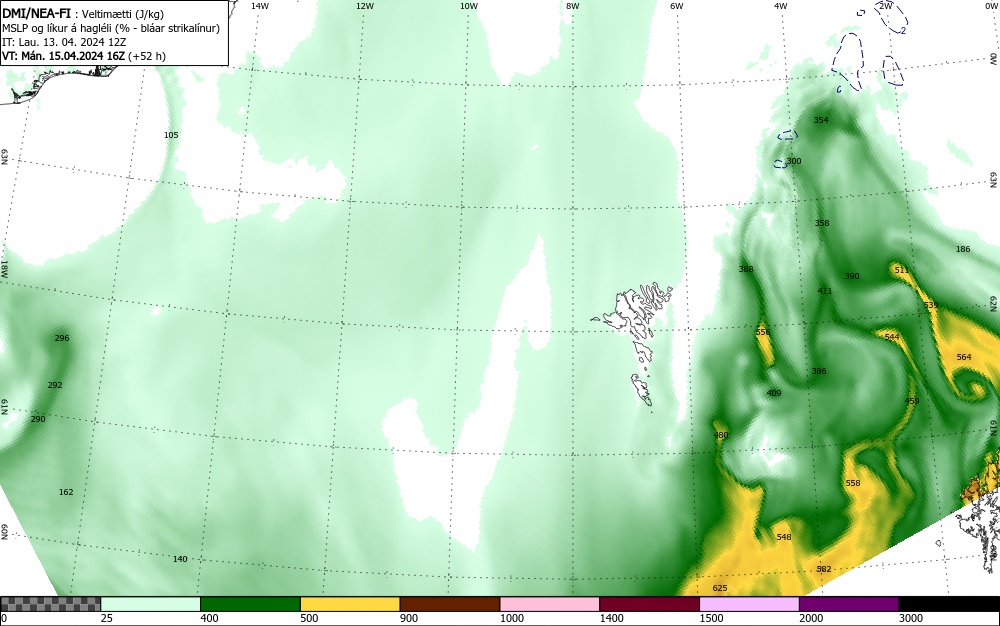Click the yellow 500–900 legend swatch
This screenshot has width=1000, height=626.
(350, 604)
